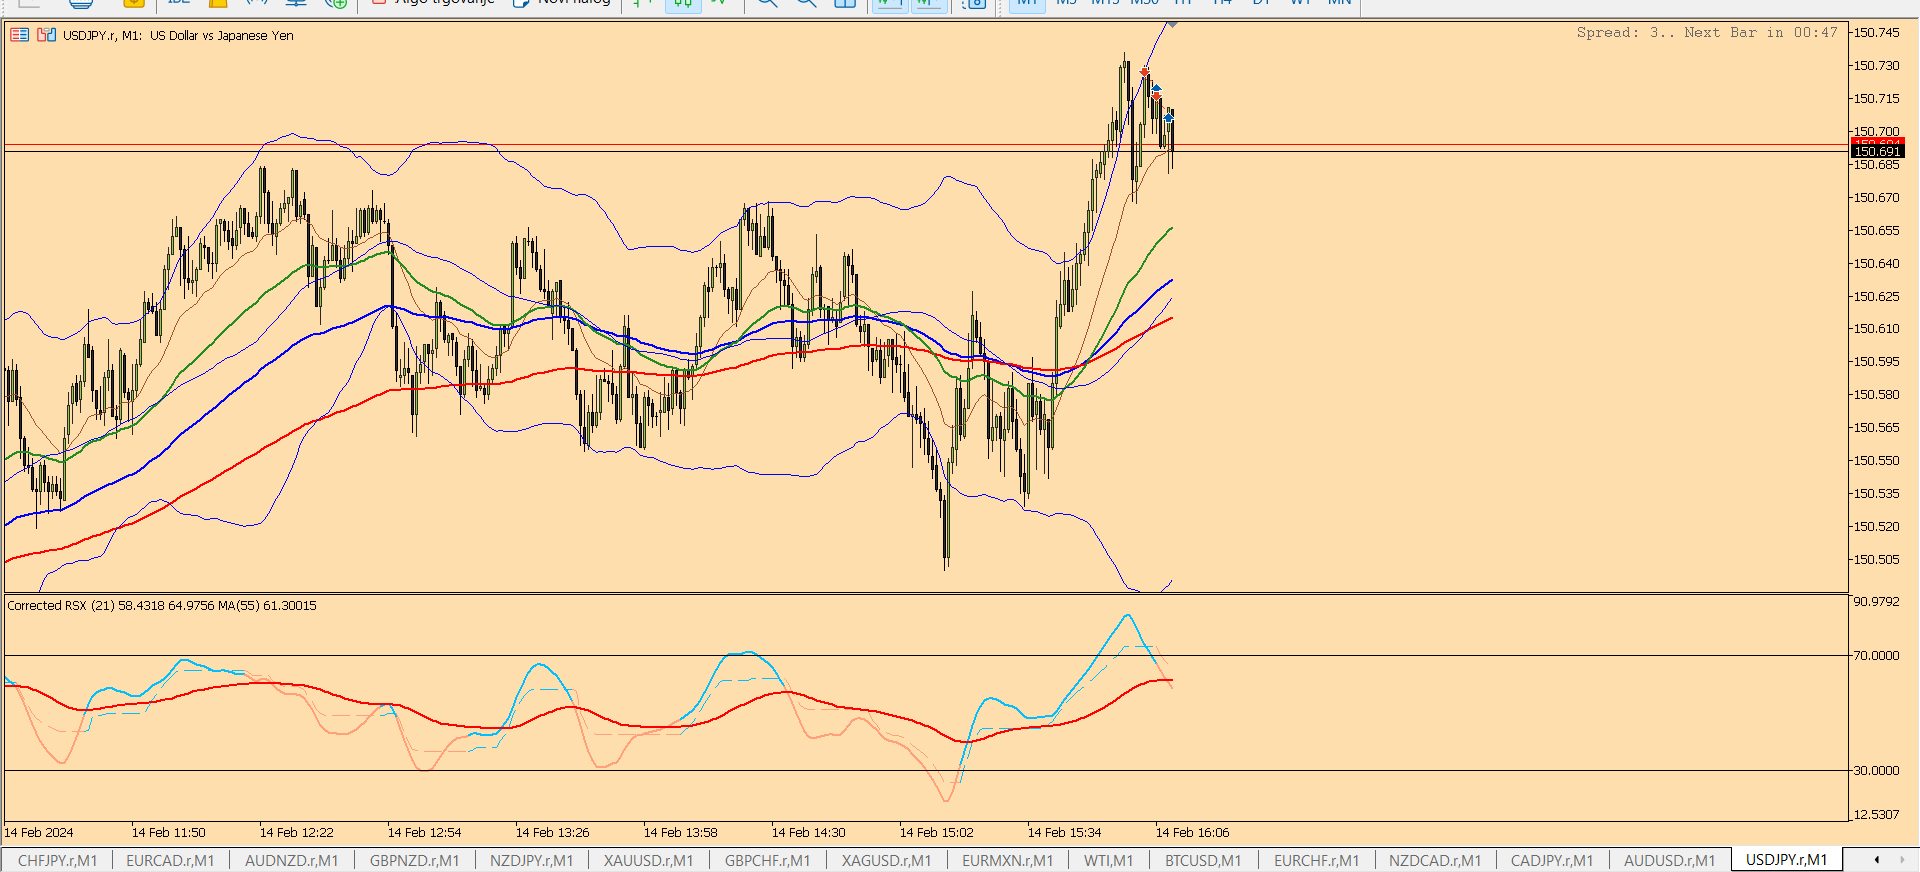Screen dimensions: 1920x872
Task: Switch to the EURCAD.r,M1 chart tab
Action: pos(170,860)
